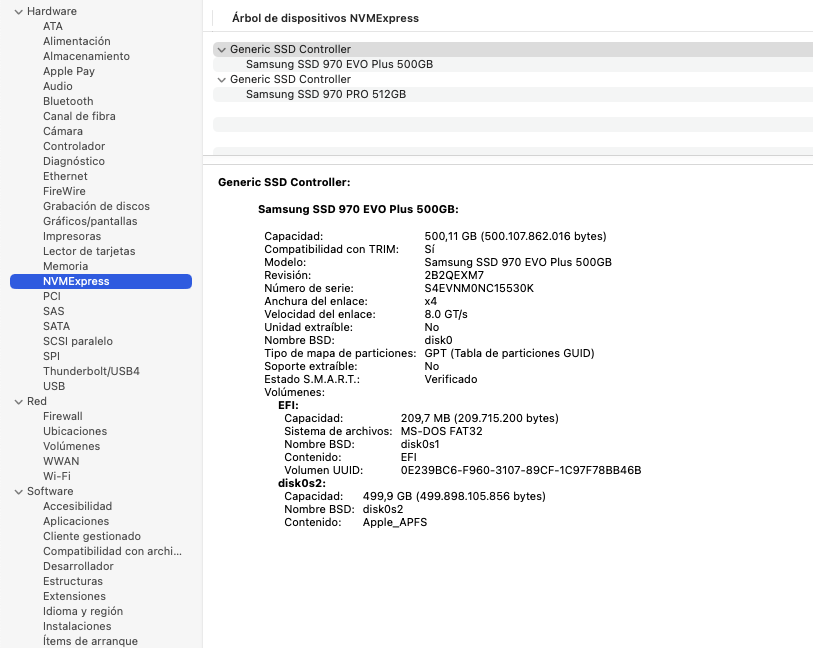Screen dimensions: 813x648
Task: Select Almacenamiento in sidebar
Action: point(86,57)
